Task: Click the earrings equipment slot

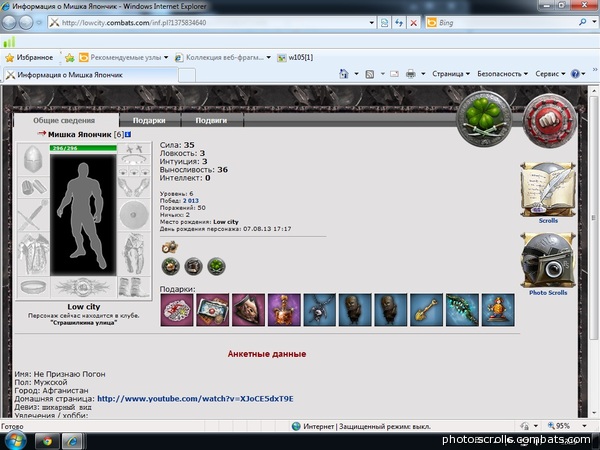Action: tap(134, 149)
